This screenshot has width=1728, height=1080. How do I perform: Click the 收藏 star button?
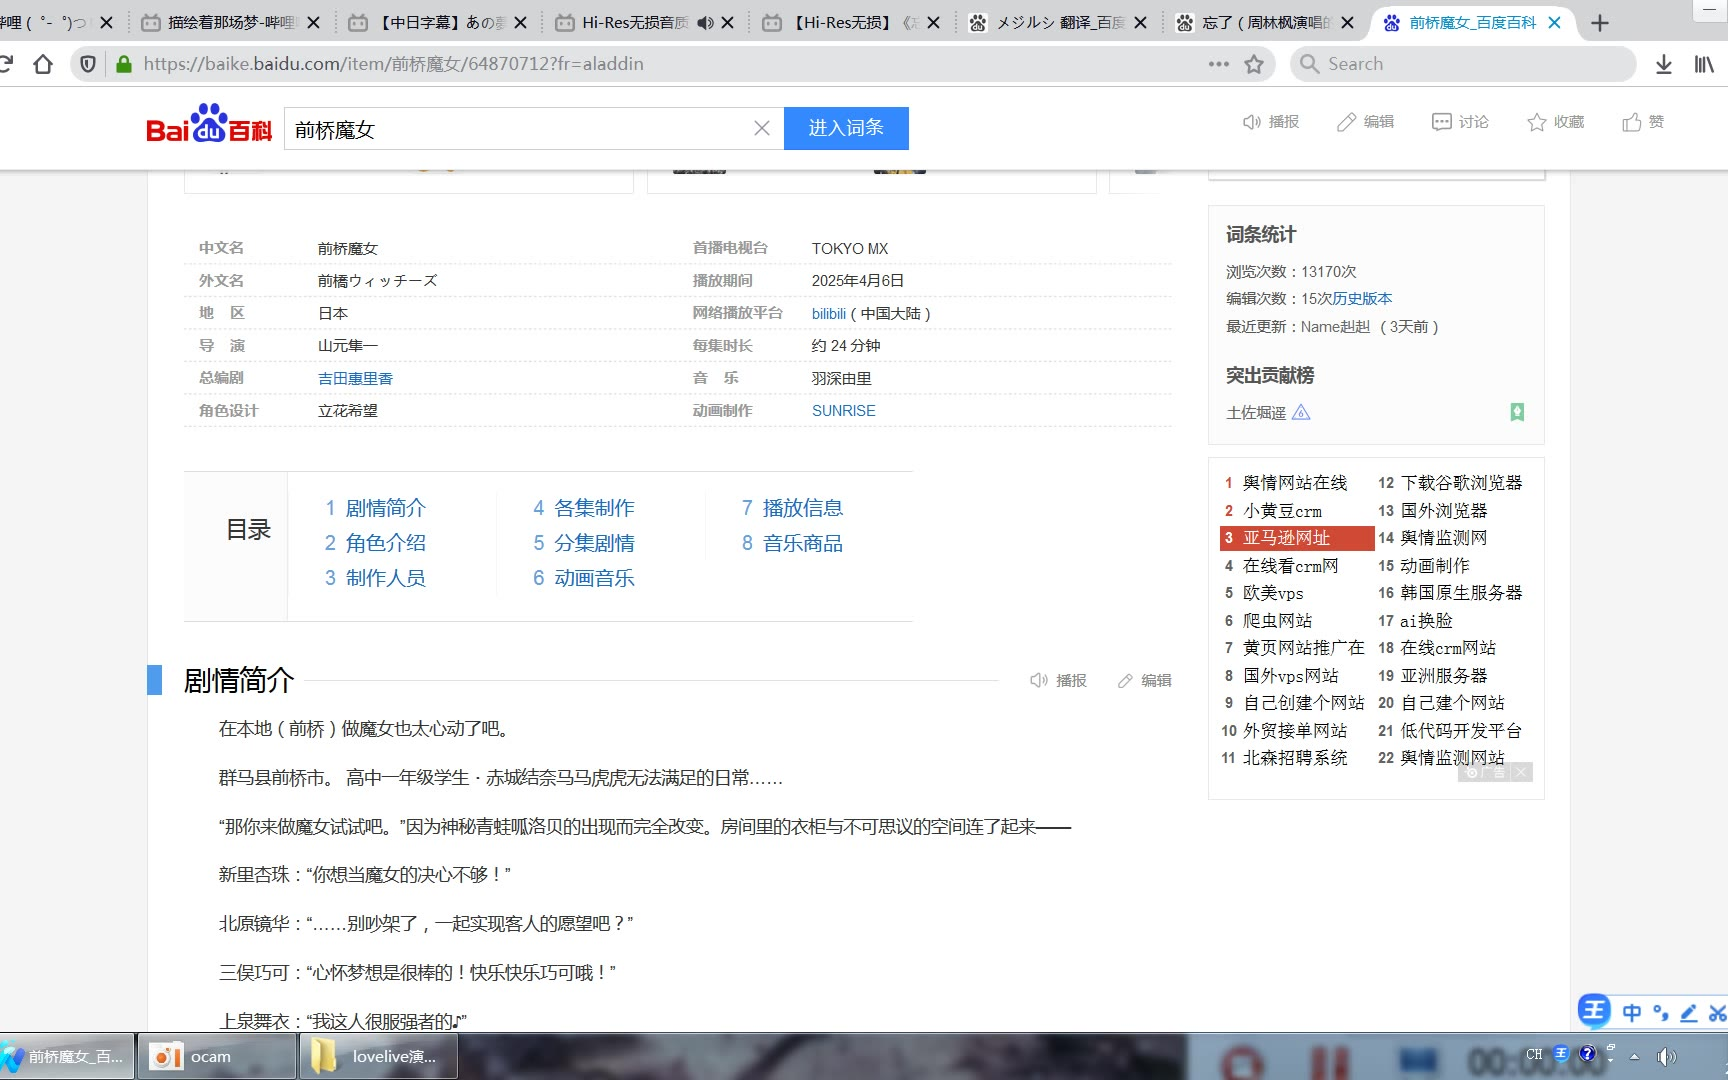[x=1556, y=122]
